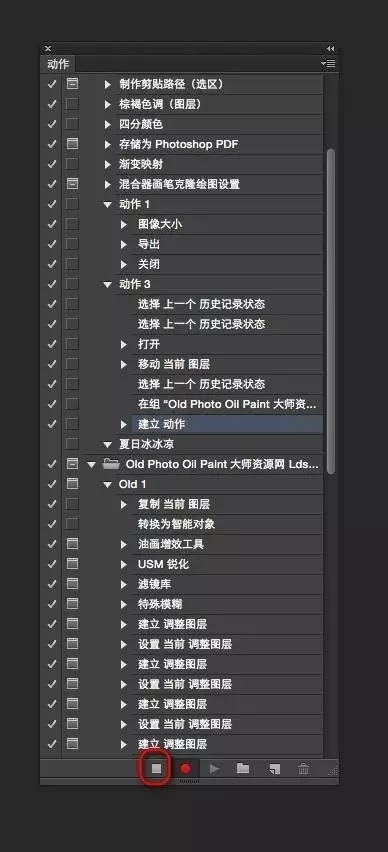388x852 pixels.
Task: Create new set with folder icon
Action: (243, 768)
